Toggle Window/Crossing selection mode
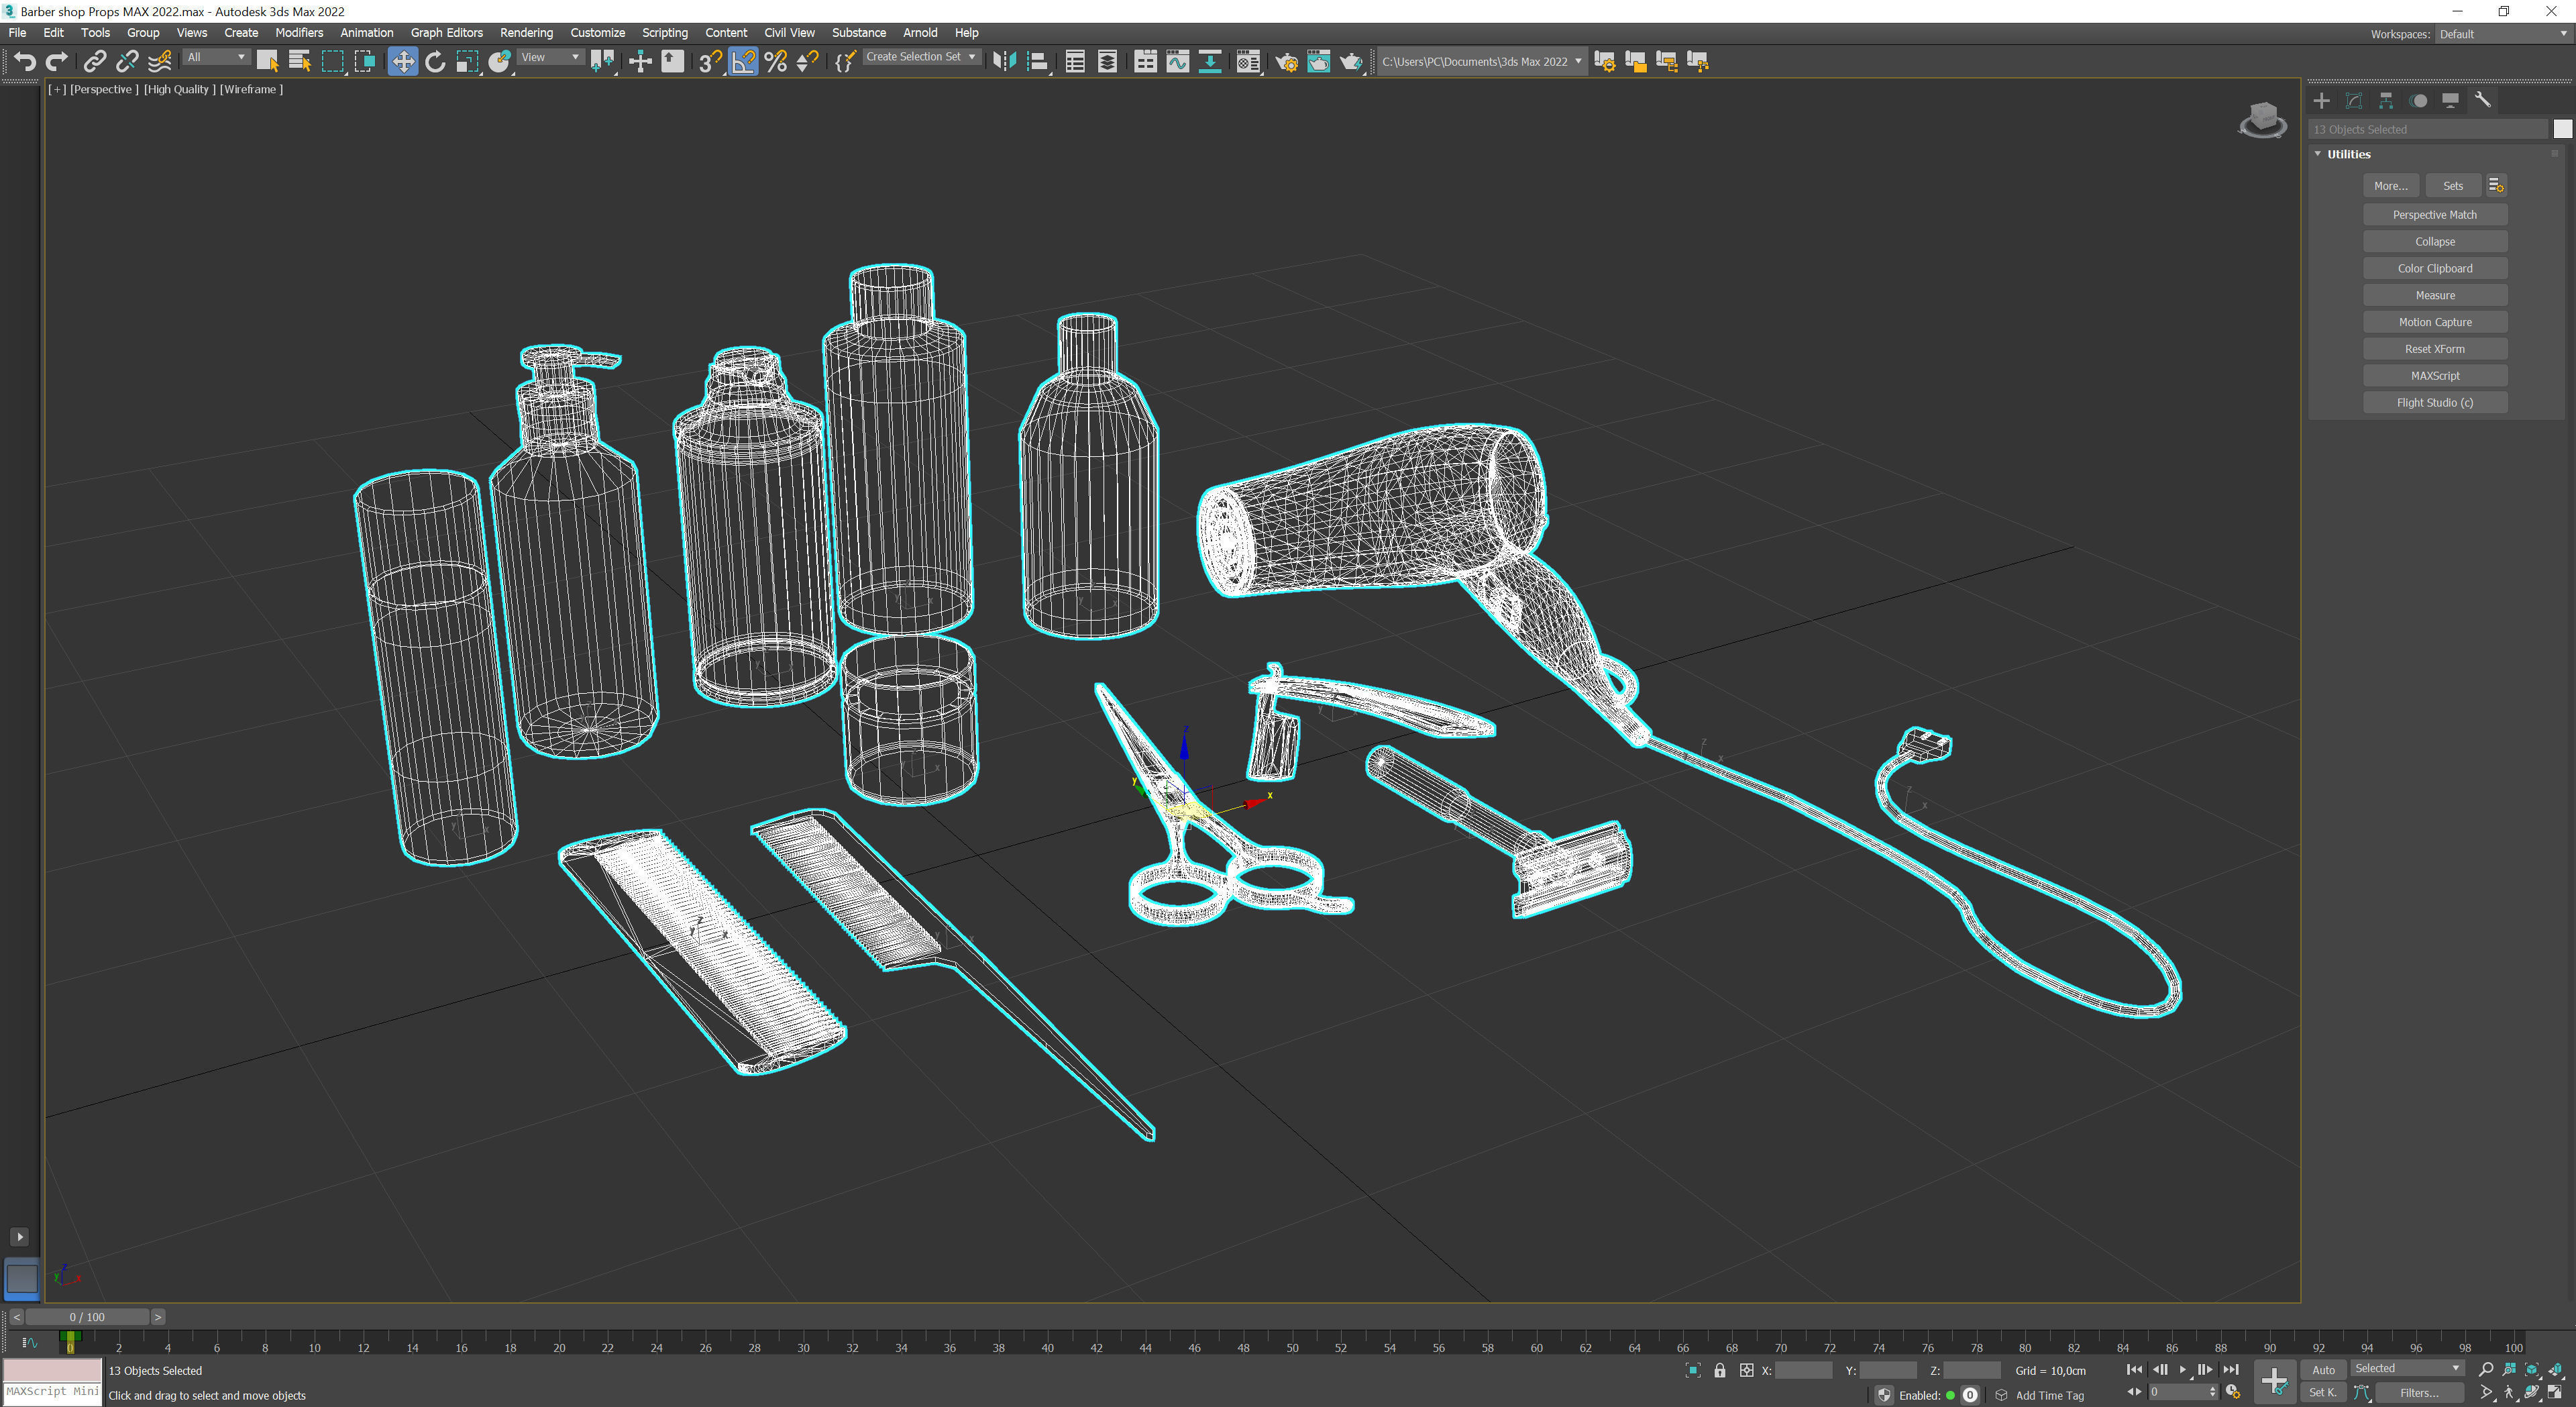Screen dimensions: 2576x1407 365,62
